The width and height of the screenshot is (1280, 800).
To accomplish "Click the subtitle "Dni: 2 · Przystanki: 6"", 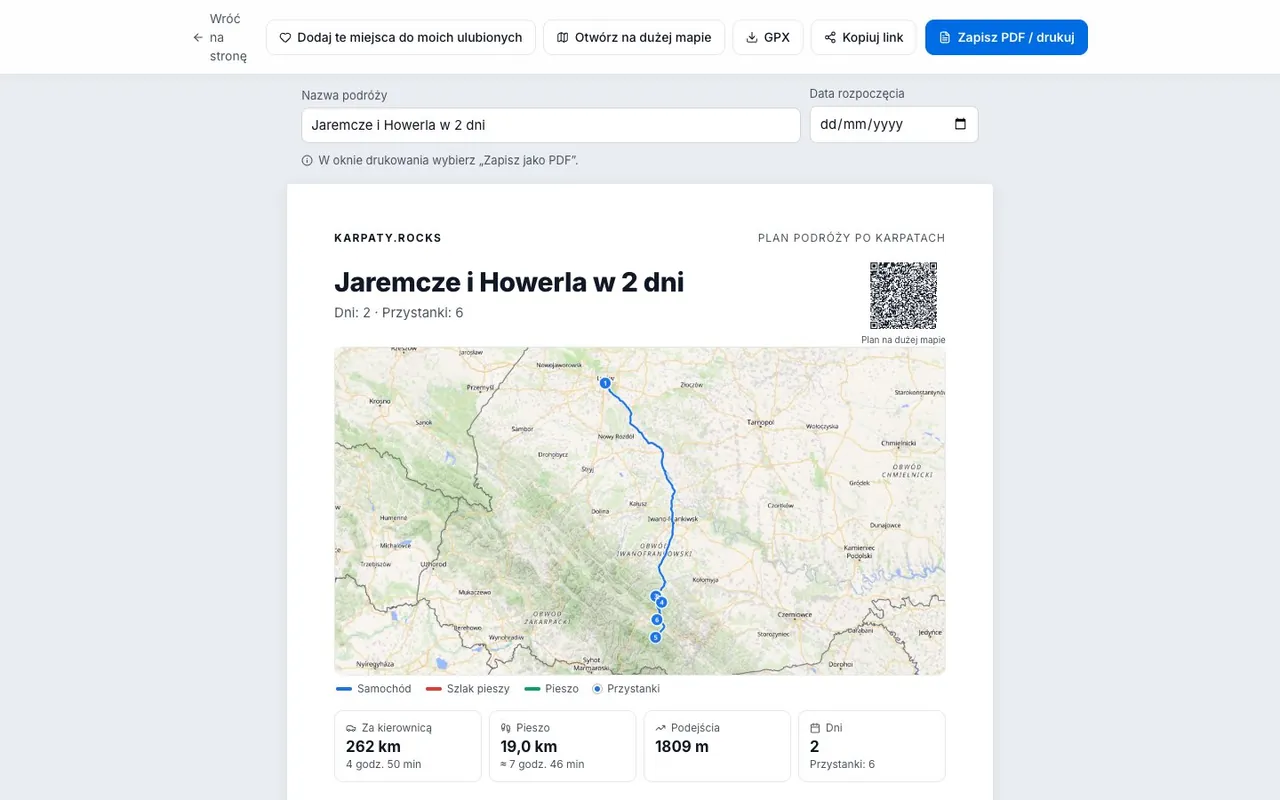I will click(x=399, y=313).
